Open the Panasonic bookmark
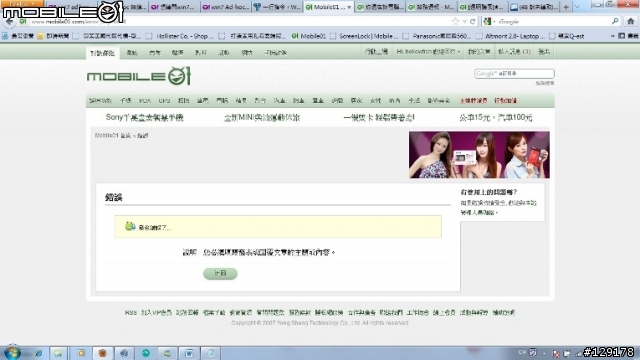This screenshot has height=360, width=640. pos(437,36)
